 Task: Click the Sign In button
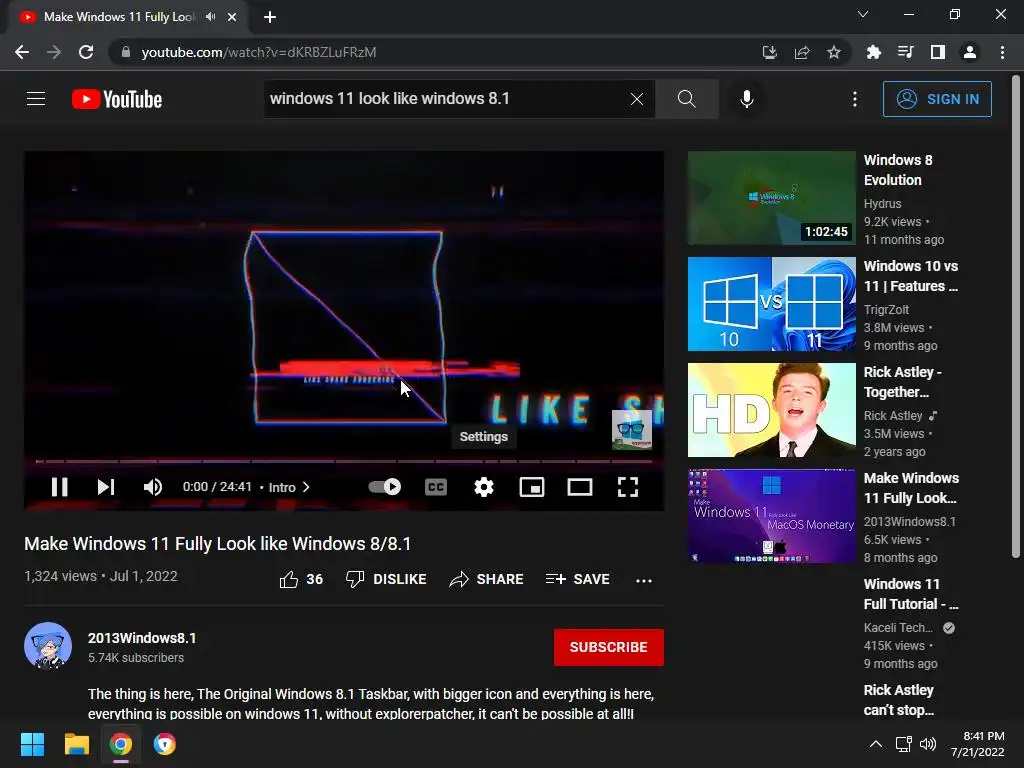point(937,99)
